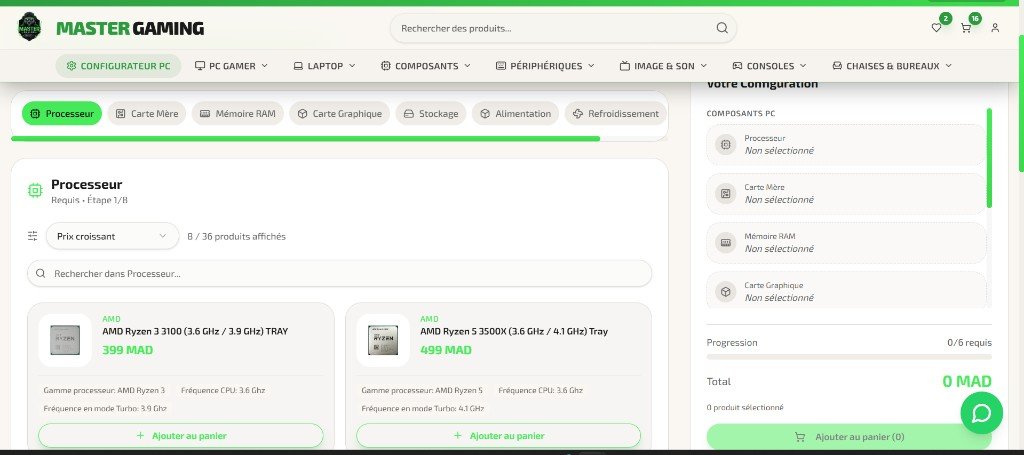Expand the PC Gamer menu chevron
The height and width of the screenshot is (455, 1024).
264,66
